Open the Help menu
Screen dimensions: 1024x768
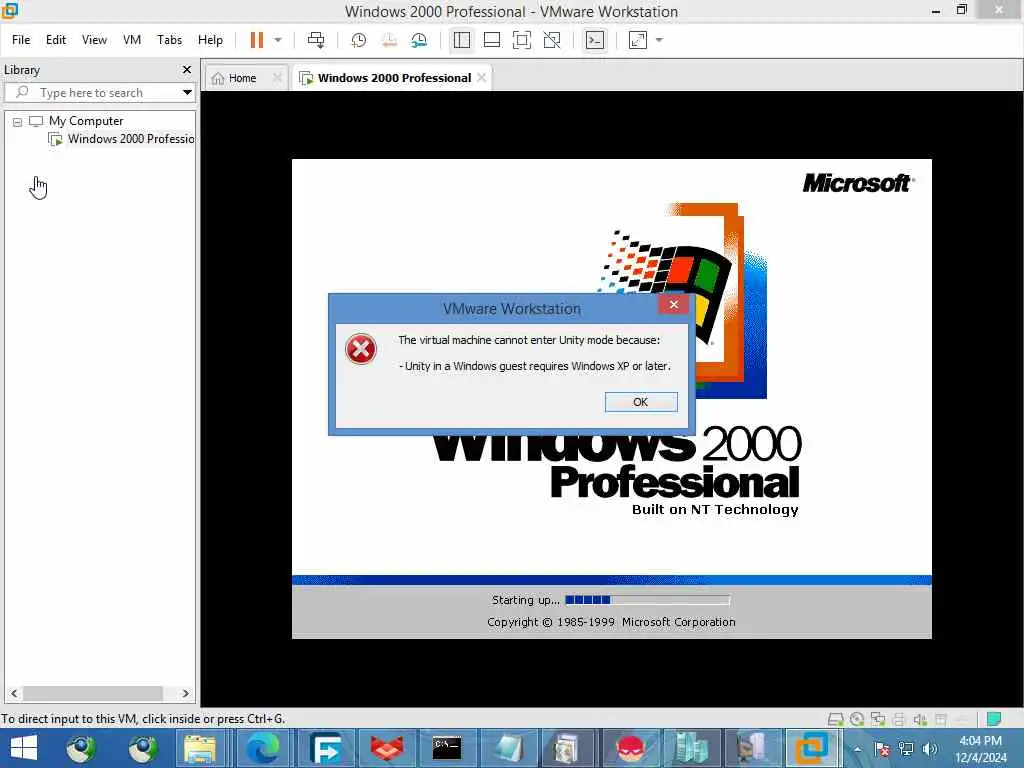210,40
